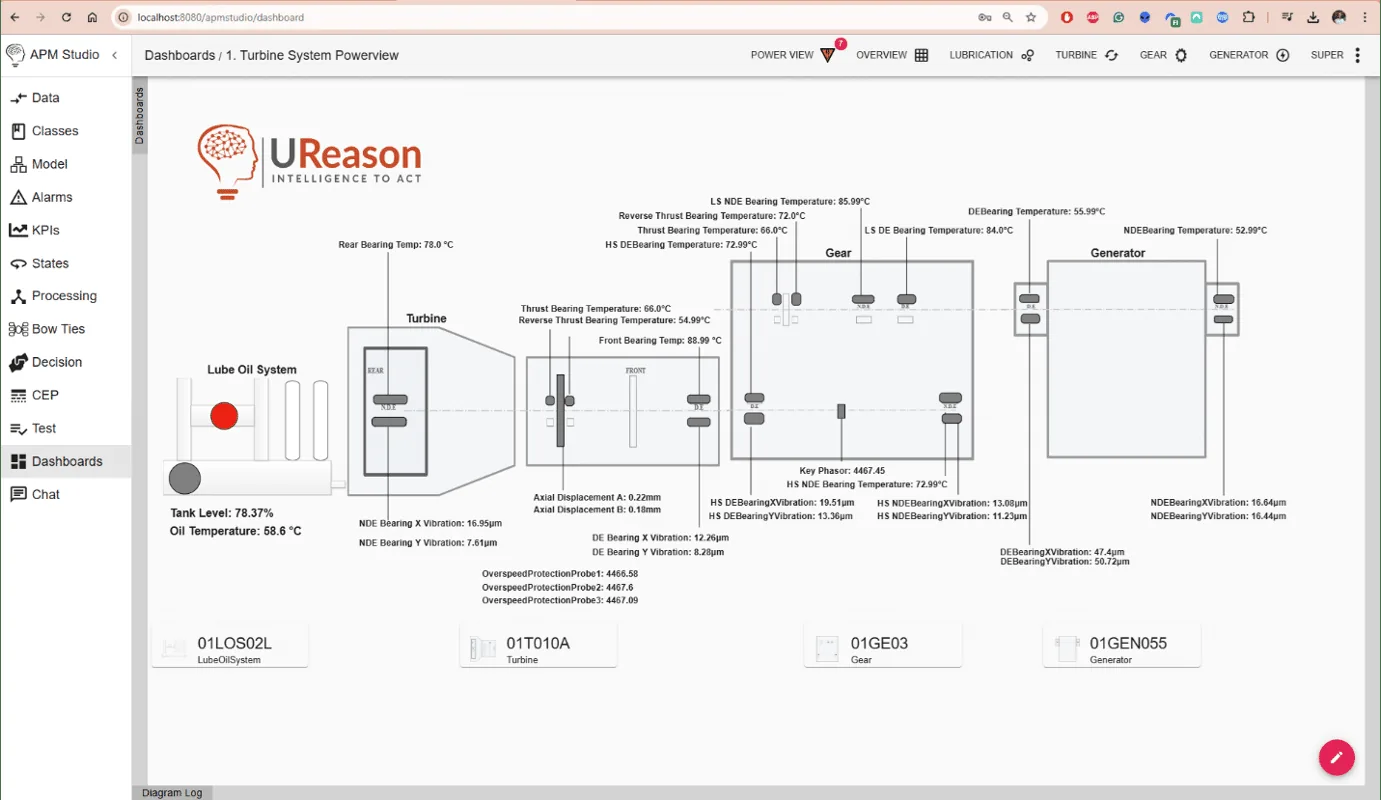Select DEBearingXVibration 47.4µm label
Image resolution: width=1381 pixels, height=800 pixels.
(1062, 552)
